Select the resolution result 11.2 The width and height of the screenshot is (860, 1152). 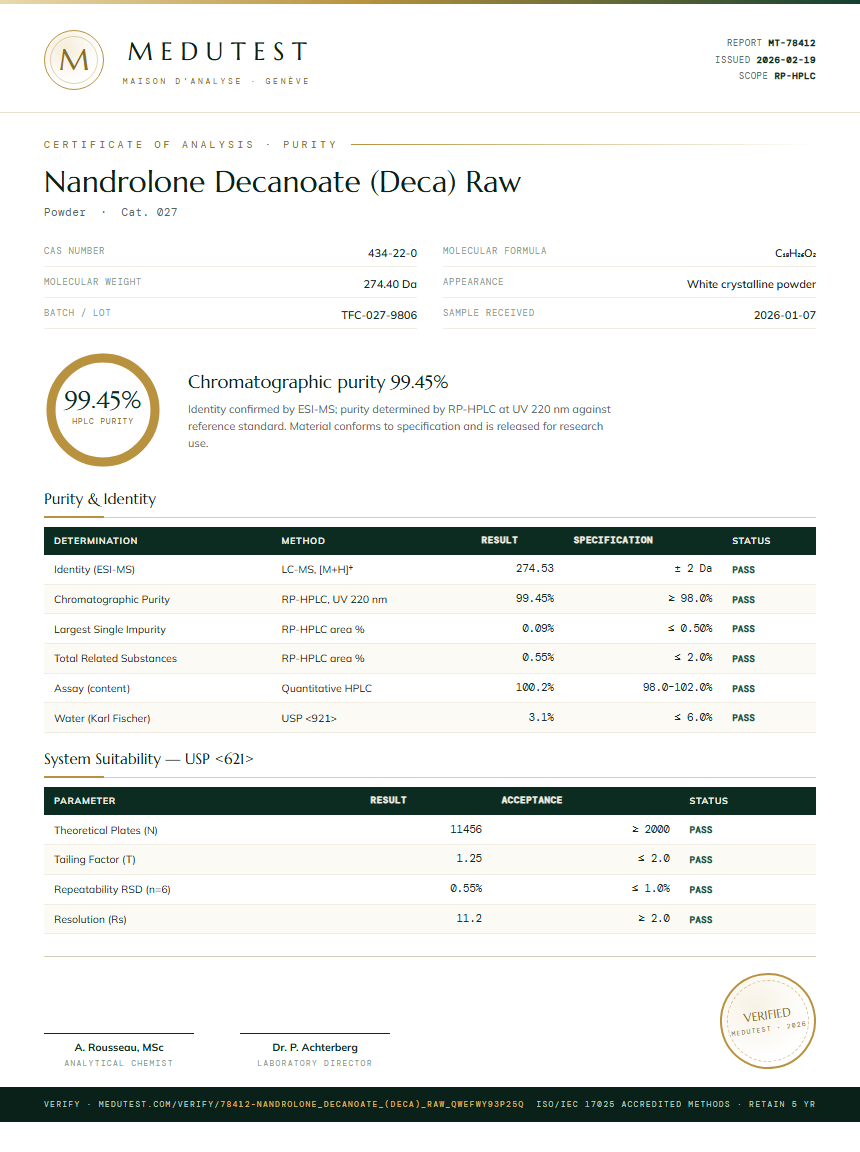tap(469, 918)
